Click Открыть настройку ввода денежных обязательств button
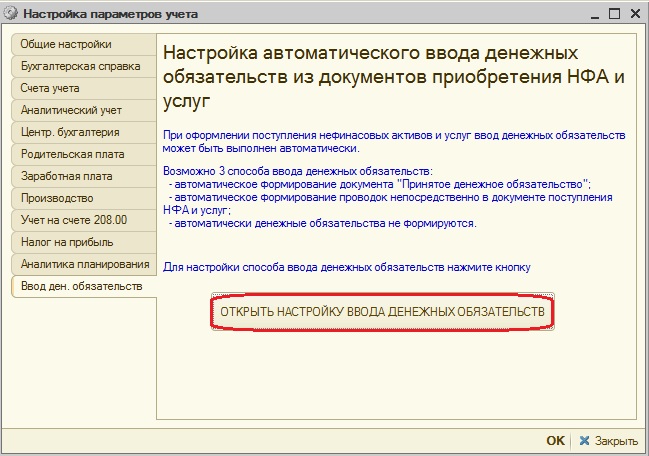Viewport: 649px width, 456px height. point(382,312)
